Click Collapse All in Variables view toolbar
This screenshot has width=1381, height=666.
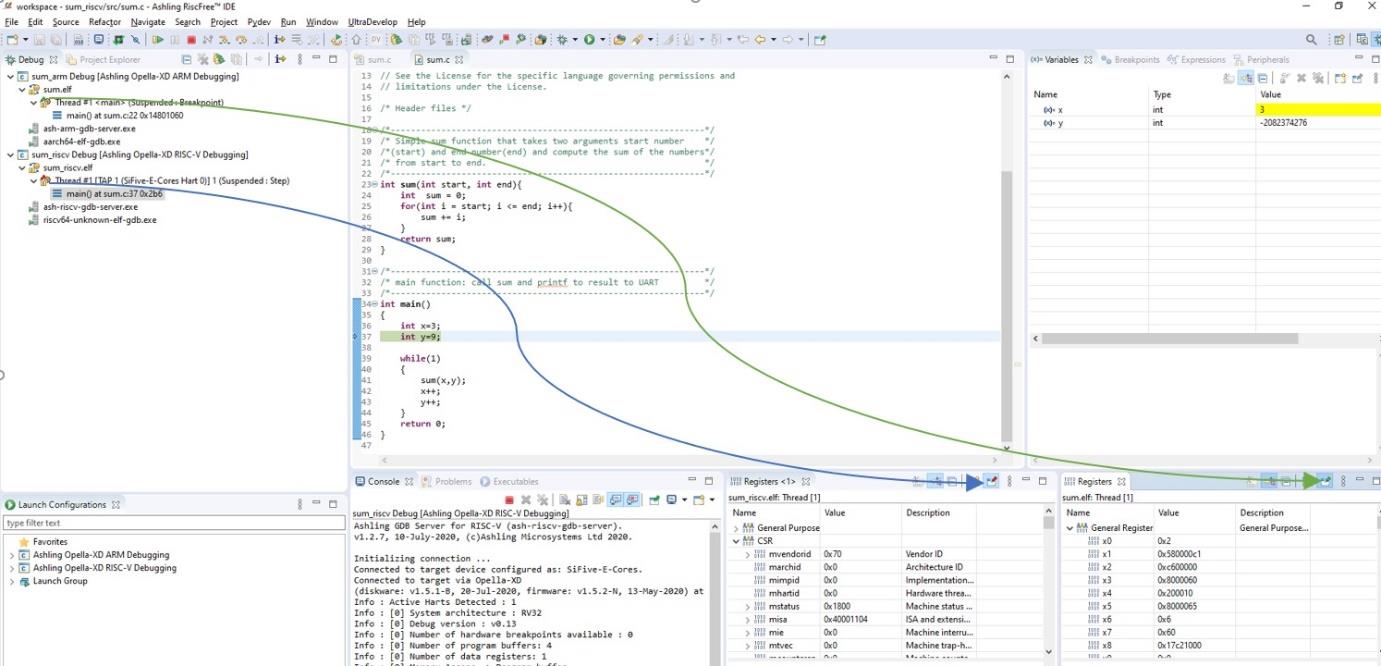pyautogui.click(x=1262, y=78)
